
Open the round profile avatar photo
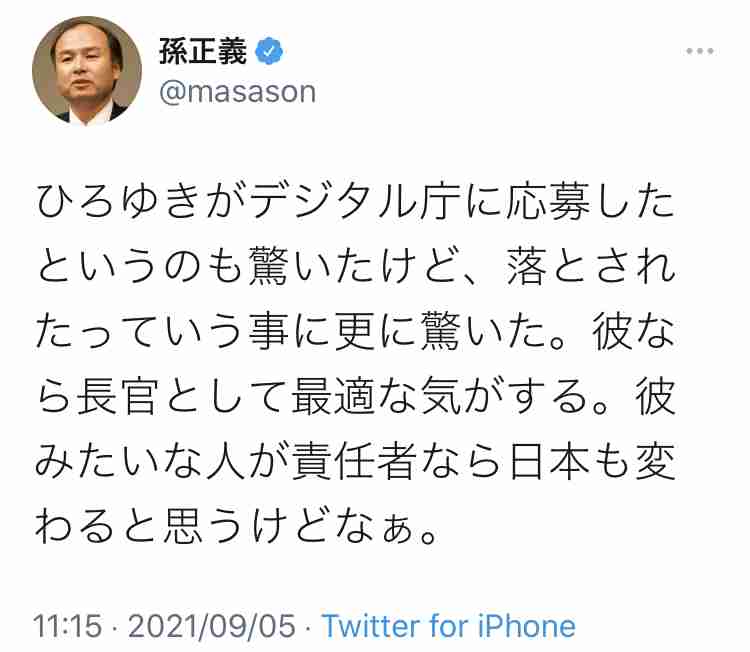point(87,70)
